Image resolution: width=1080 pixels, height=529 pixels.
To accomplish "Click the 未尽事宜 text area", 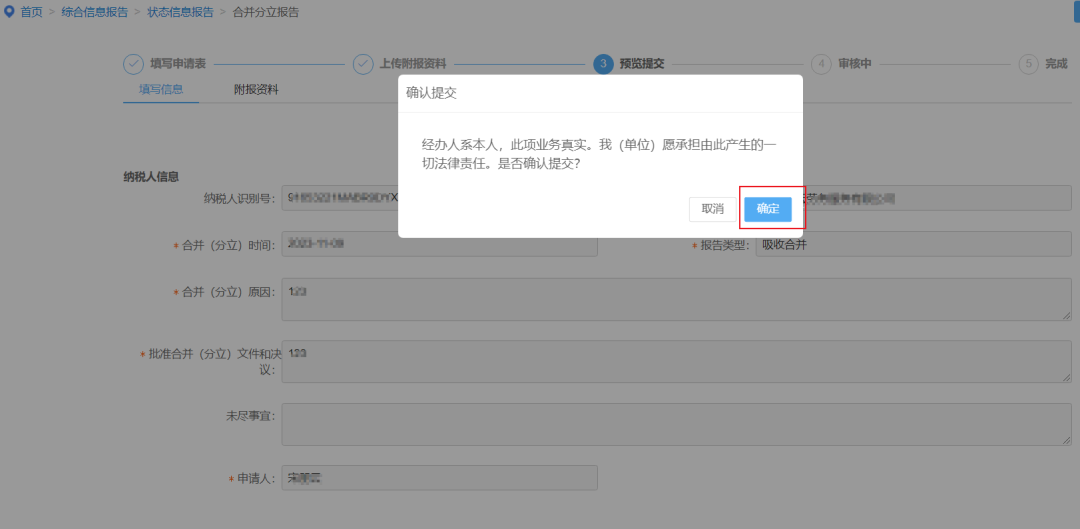I will tap(676, 424).
